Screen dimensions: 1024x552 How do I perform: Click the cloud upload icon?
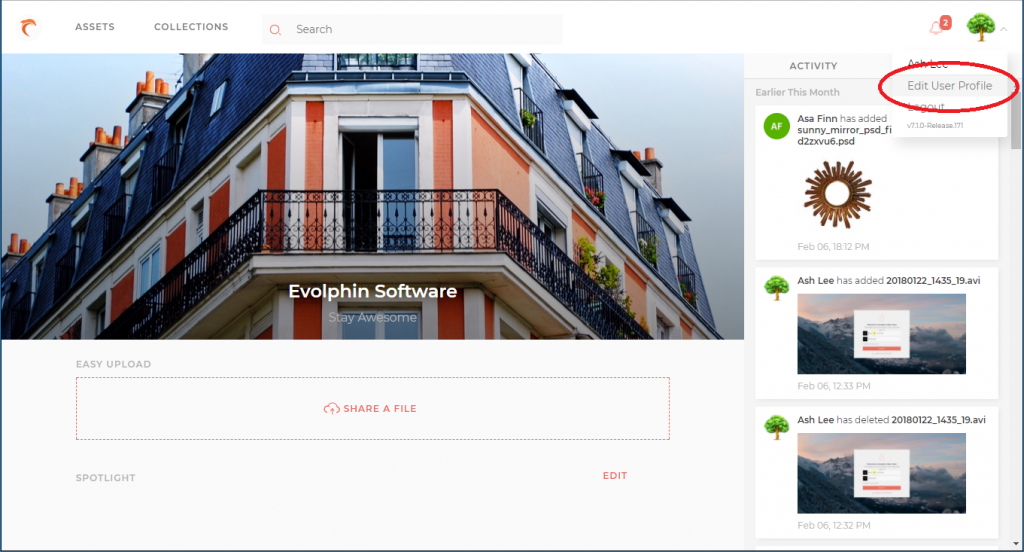(x=332, y=408)
